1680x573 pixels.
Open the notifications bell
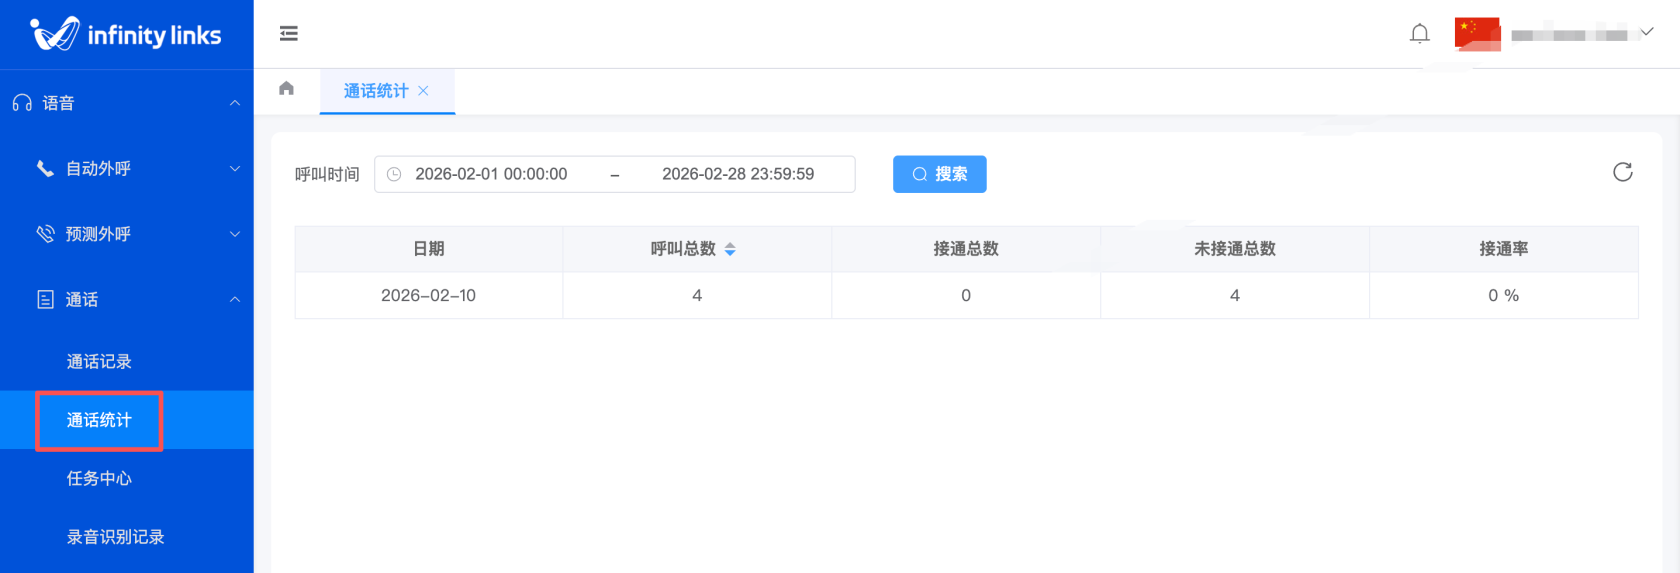point(1419,34)
